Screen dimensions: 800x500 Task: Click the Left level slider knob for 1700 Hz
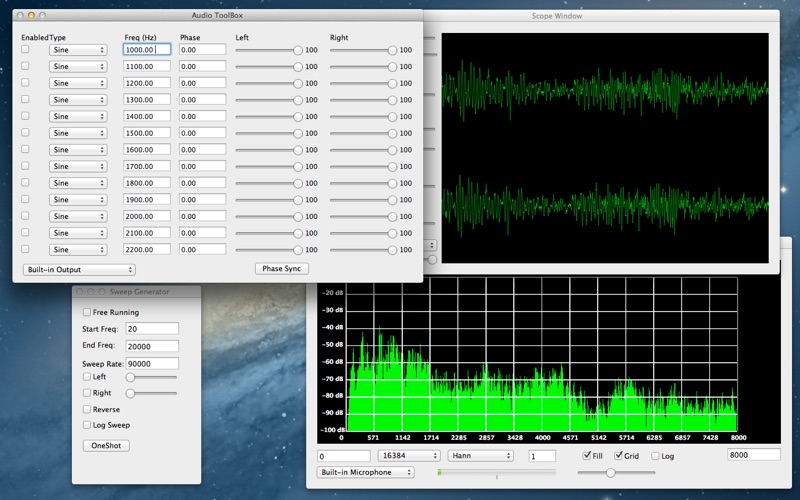(298, 166)
